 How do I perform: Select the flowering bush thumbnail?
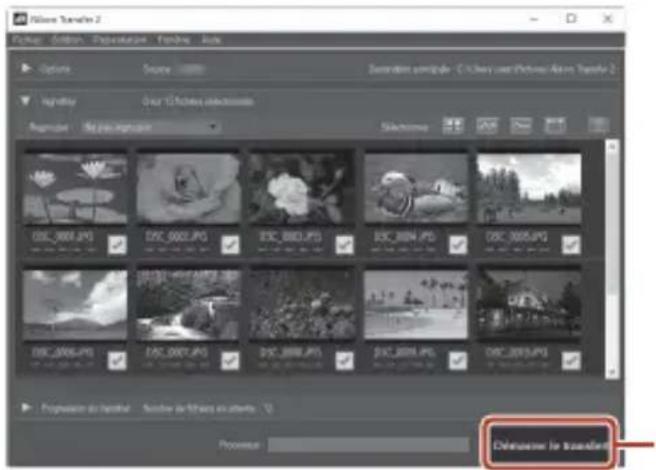(x=302, y=304)
